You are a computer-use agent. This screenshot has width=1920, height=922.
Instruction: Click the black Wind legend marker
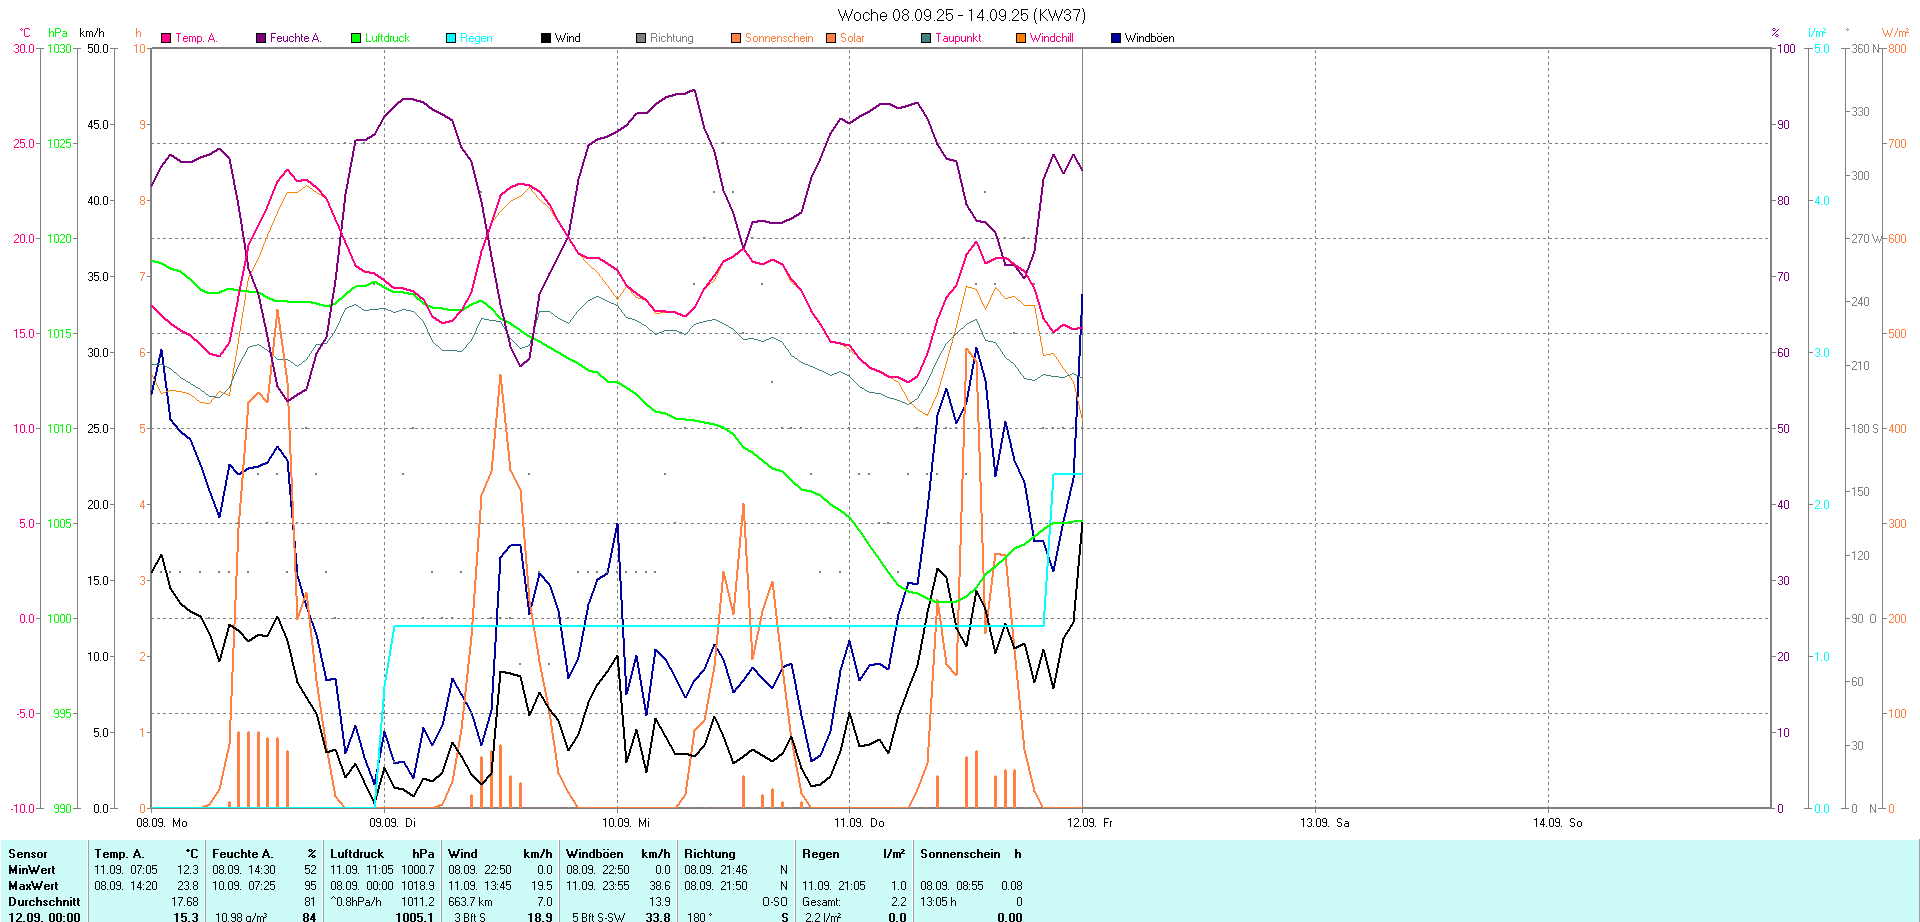[x=546, y=38]
